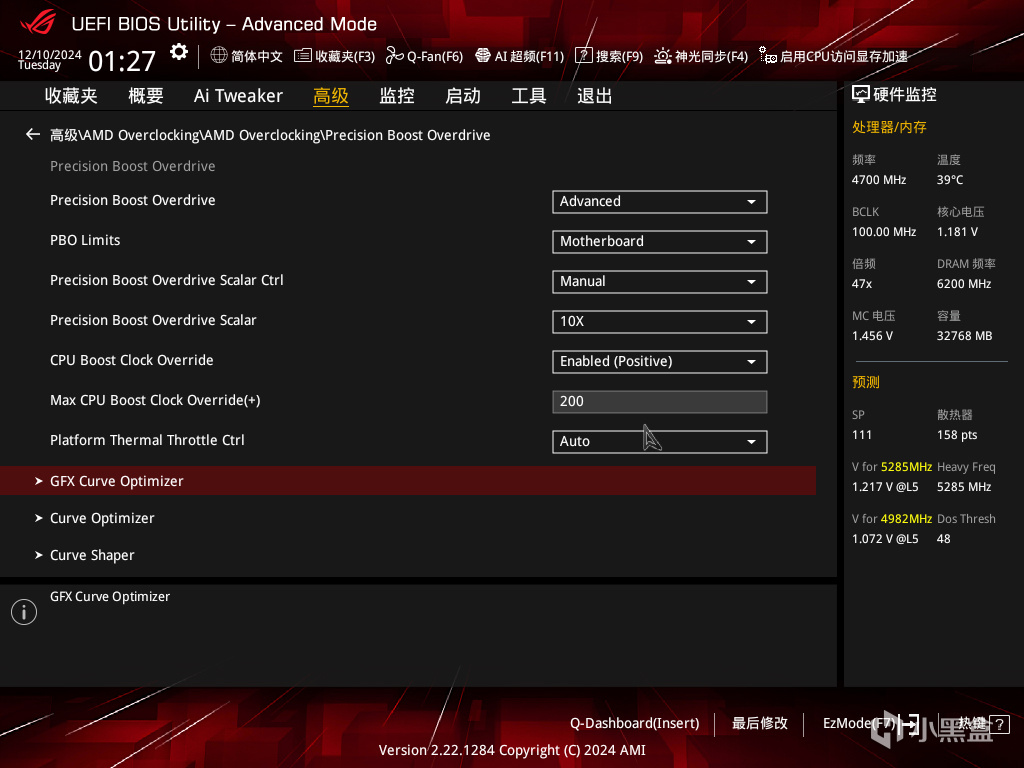Switch to the 启动 tab
Image resolution: width=1024 pixels, height=768 pixels.
click(463, 96)
